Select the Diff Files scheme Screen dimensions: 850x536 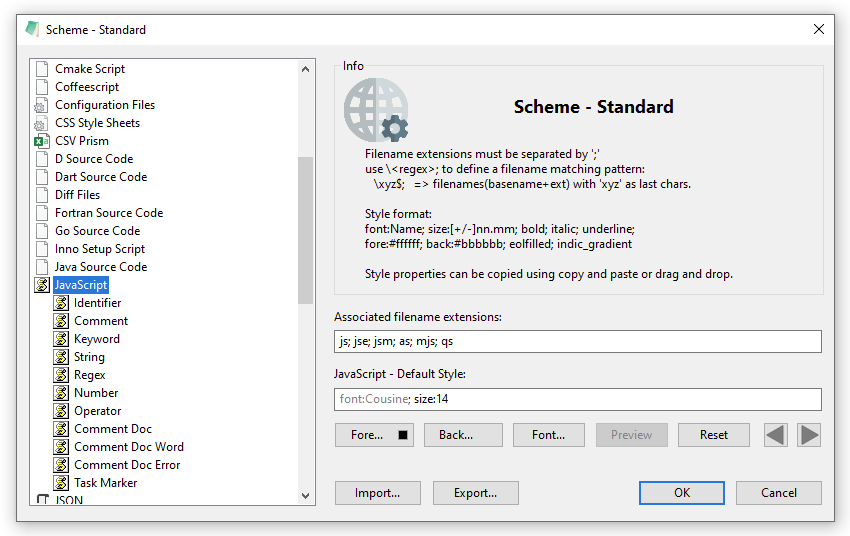(78, 195)
